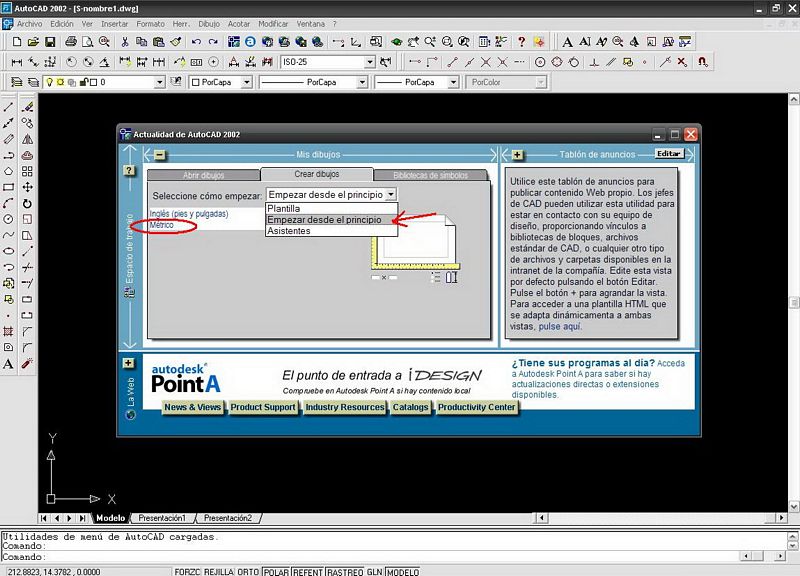The width and height of the screenshot is (800, 576).
Task: Toggle REFENT object snap in the status bar
Action: point(308,572)
